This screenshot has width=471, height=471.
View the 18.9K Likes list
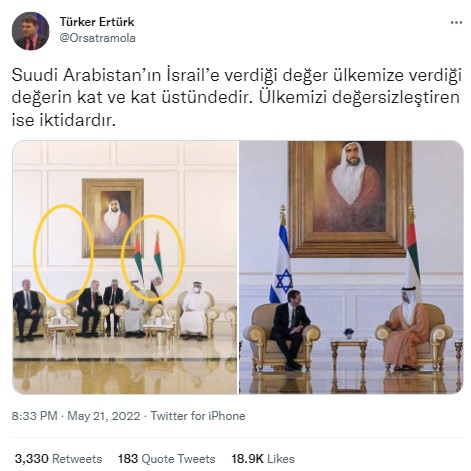[263, 459]
